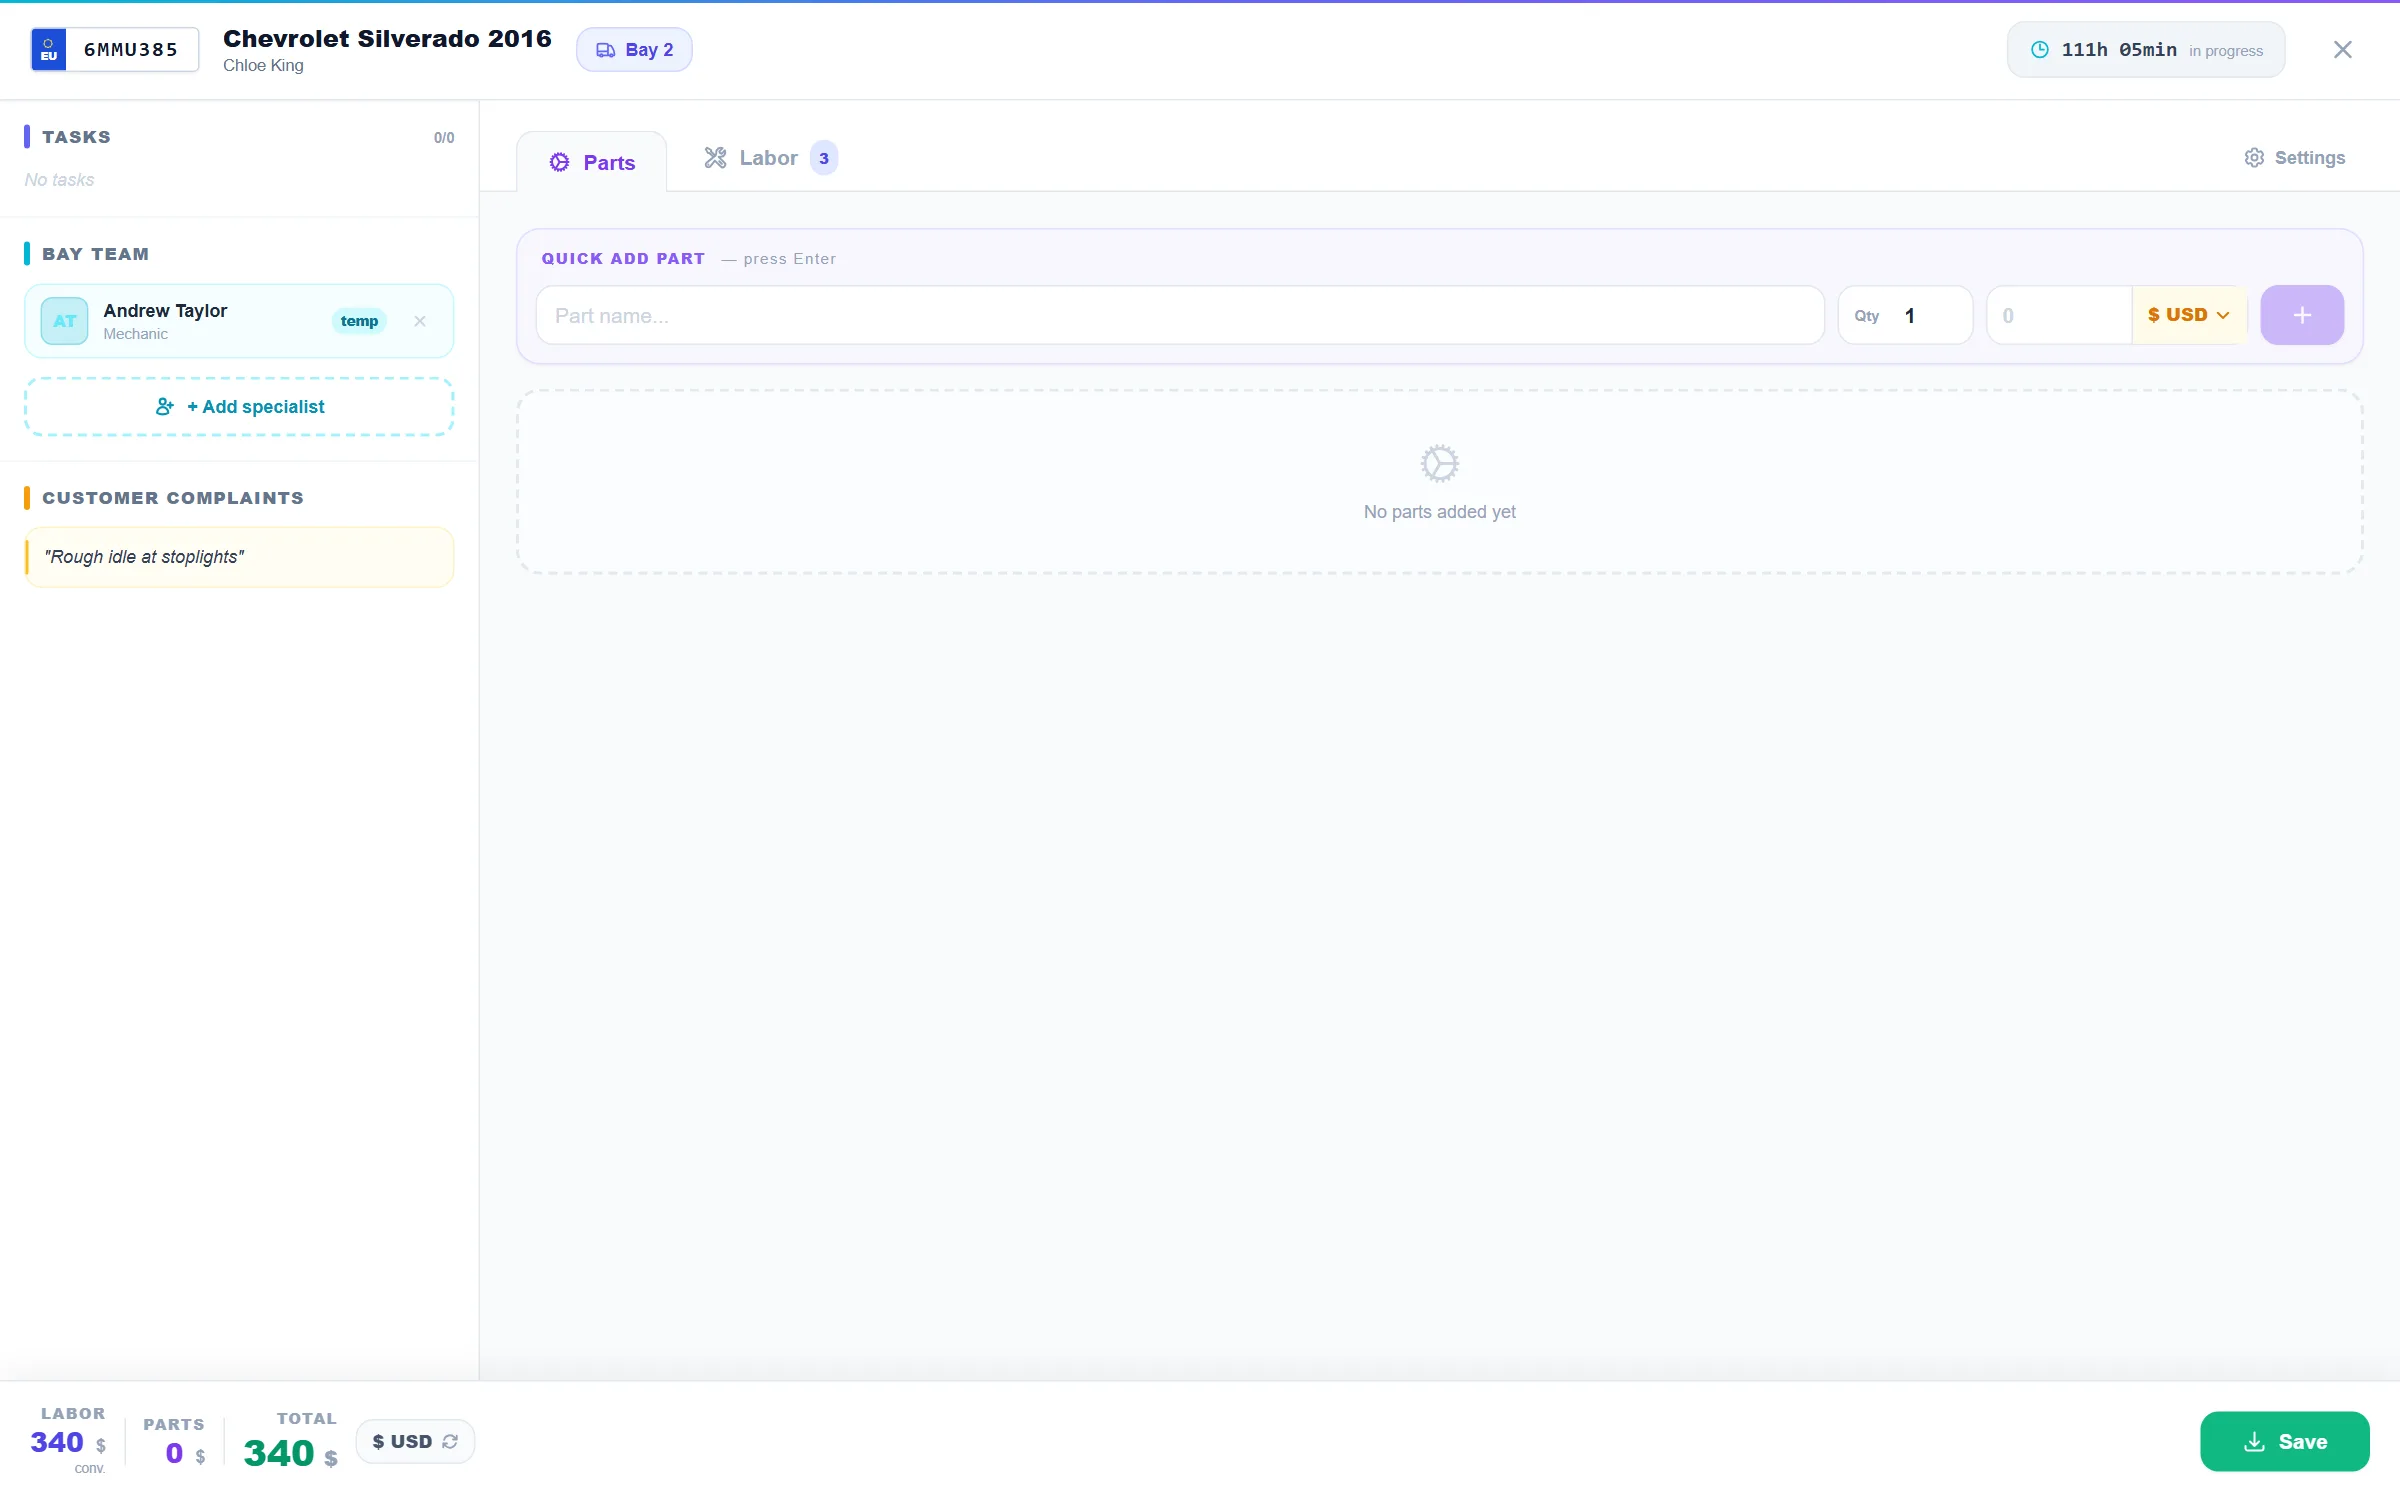Click the wrench icon in Labor tab
Viewport: 2400px width, 1500px height.
(x=715, y=158)
